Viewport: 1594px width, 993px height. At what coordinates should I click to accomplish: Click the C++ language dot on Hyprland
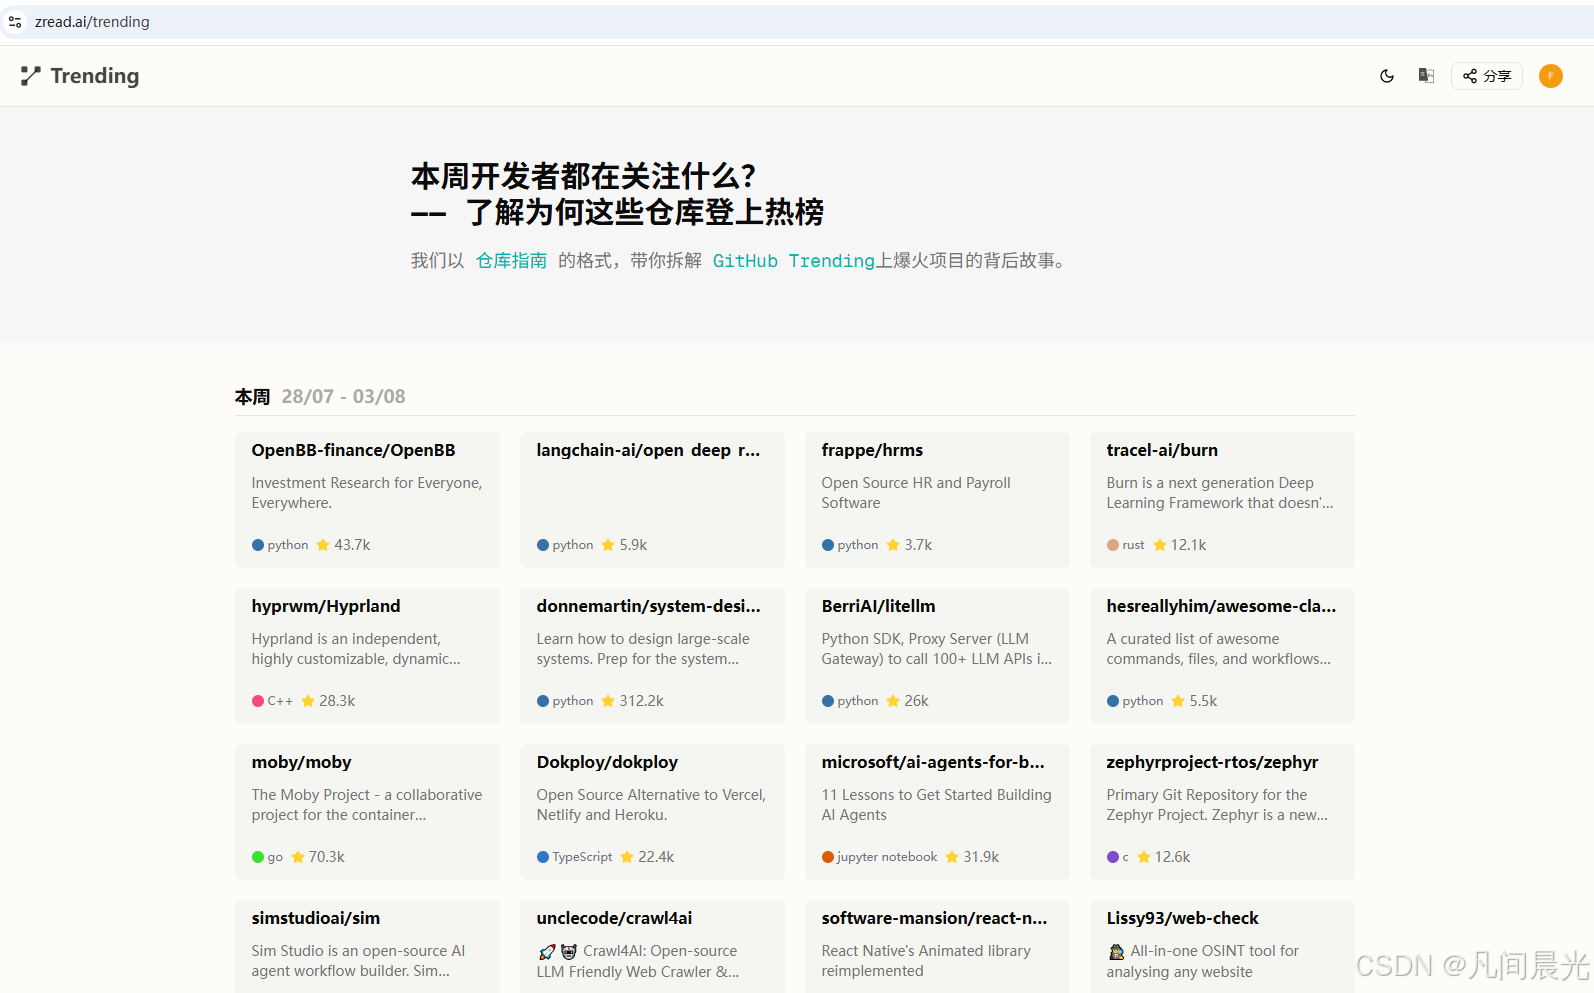click(x=258, y=701)
